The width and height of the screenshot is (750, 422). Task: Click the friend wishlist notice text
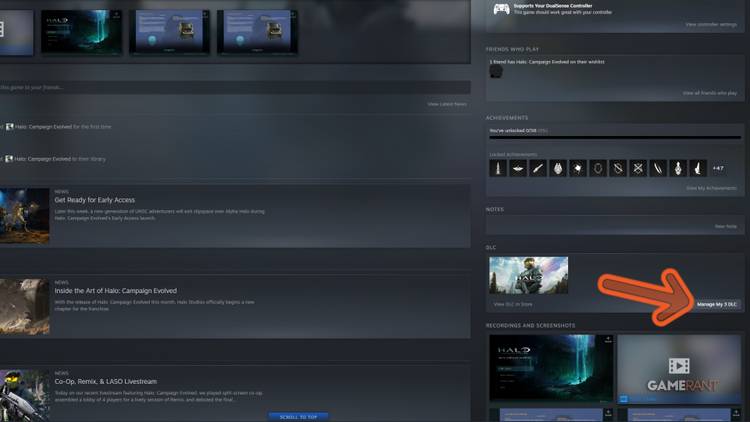(547, 62)
